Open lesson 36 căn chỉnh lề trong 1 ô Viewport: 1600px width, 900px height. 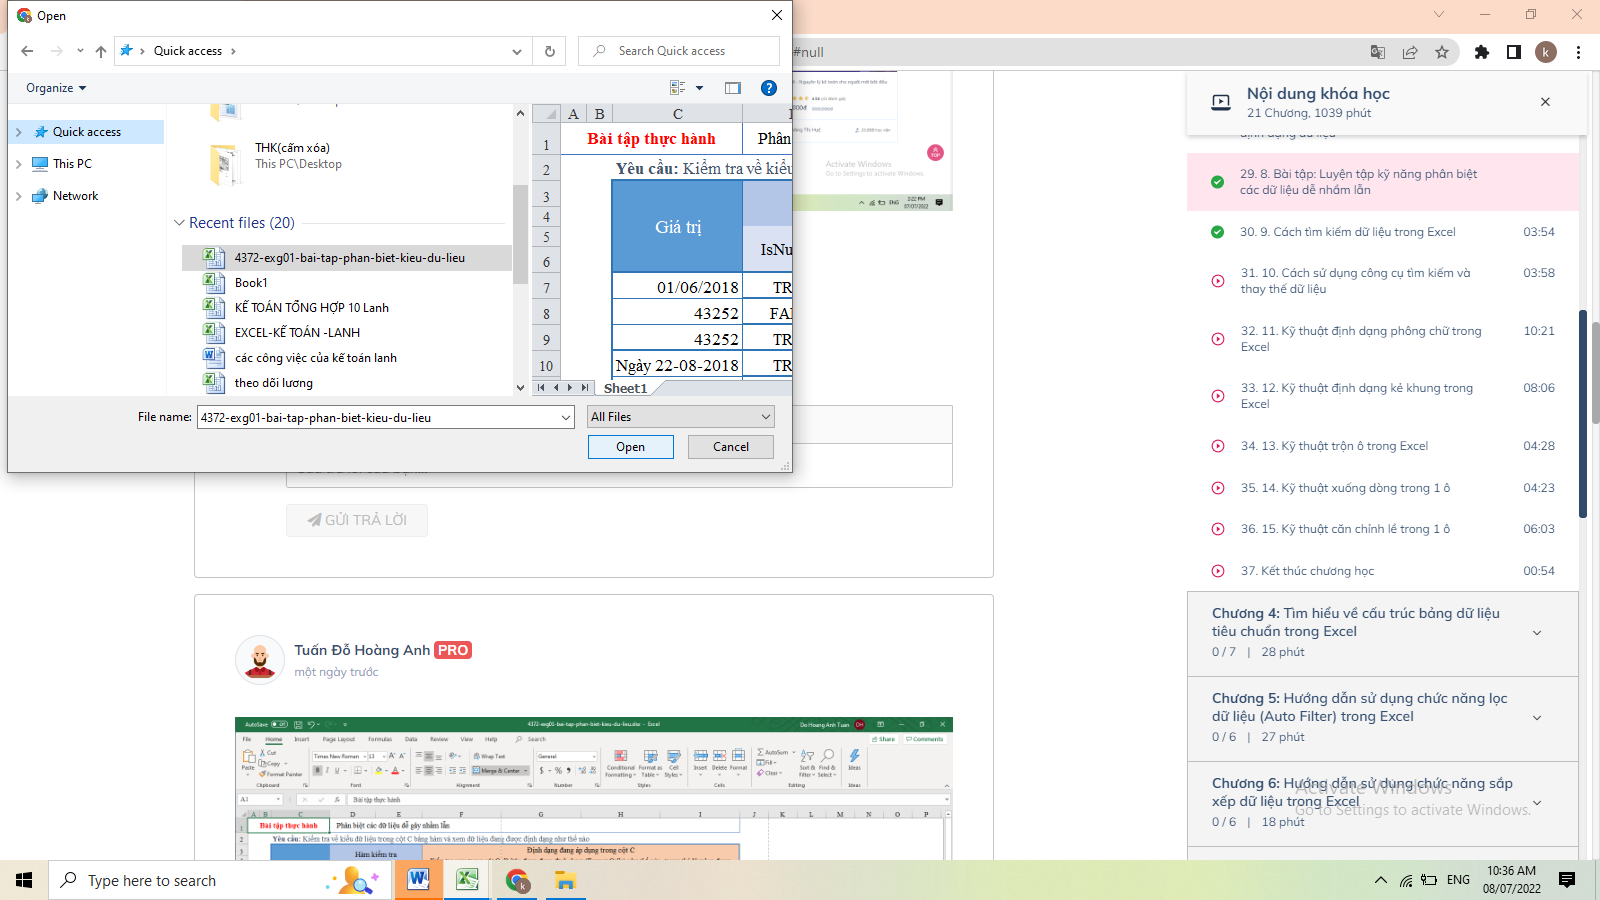pos(1383,529)
